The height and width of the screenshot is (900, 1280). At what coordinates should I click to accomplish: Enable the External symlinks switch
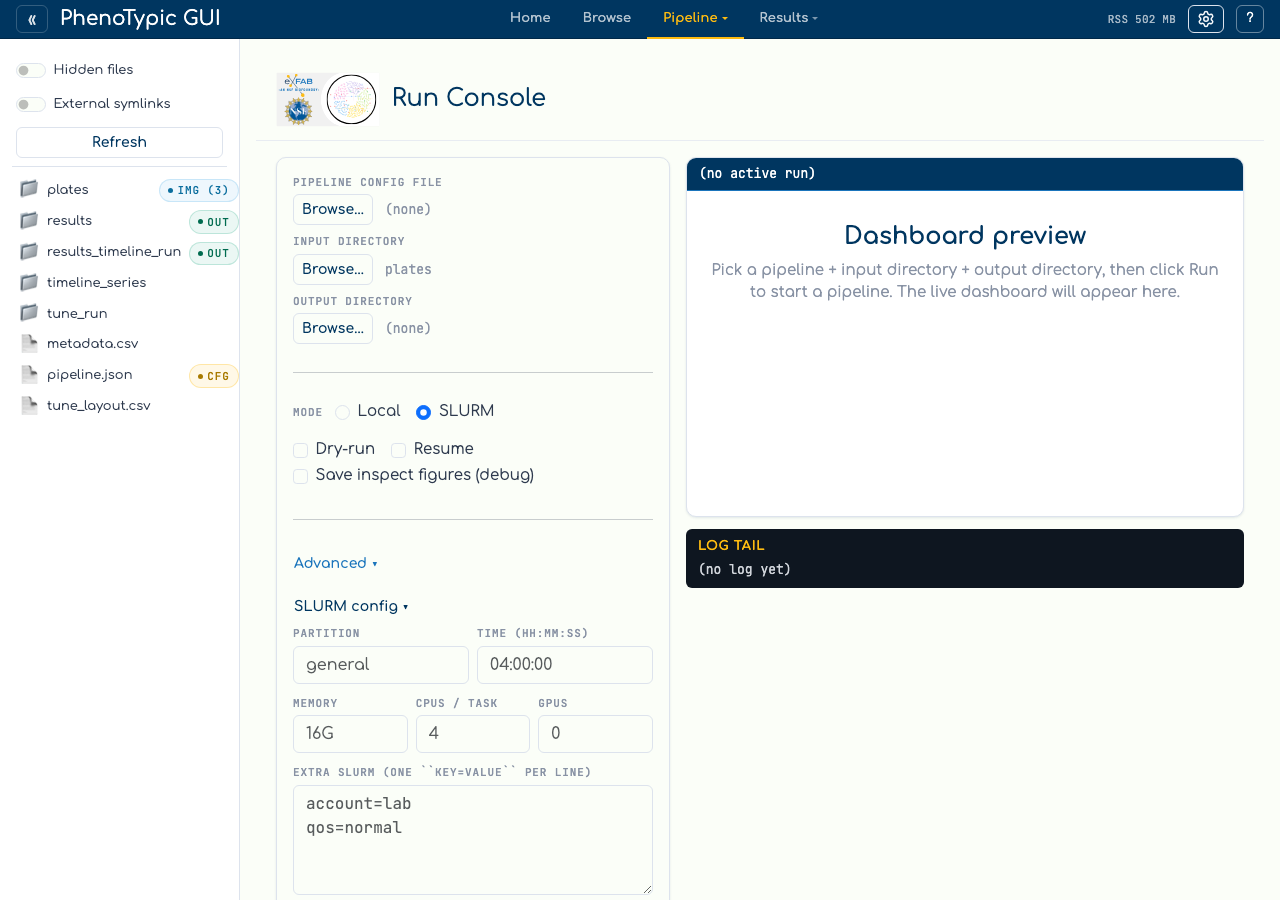pyautogui.click(x=31, y=104)
